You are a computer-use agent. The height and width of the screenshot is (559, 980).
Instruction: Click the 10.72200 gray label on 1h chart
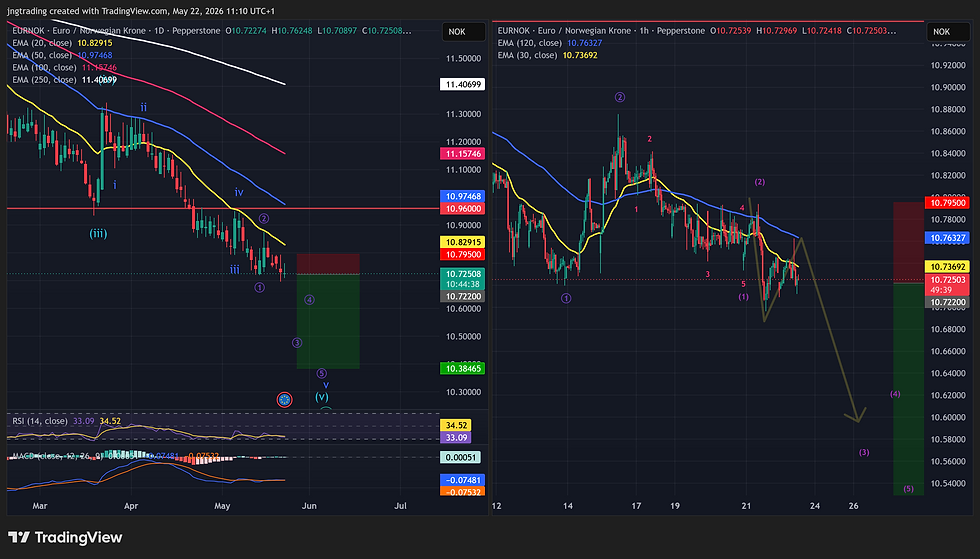948,302
